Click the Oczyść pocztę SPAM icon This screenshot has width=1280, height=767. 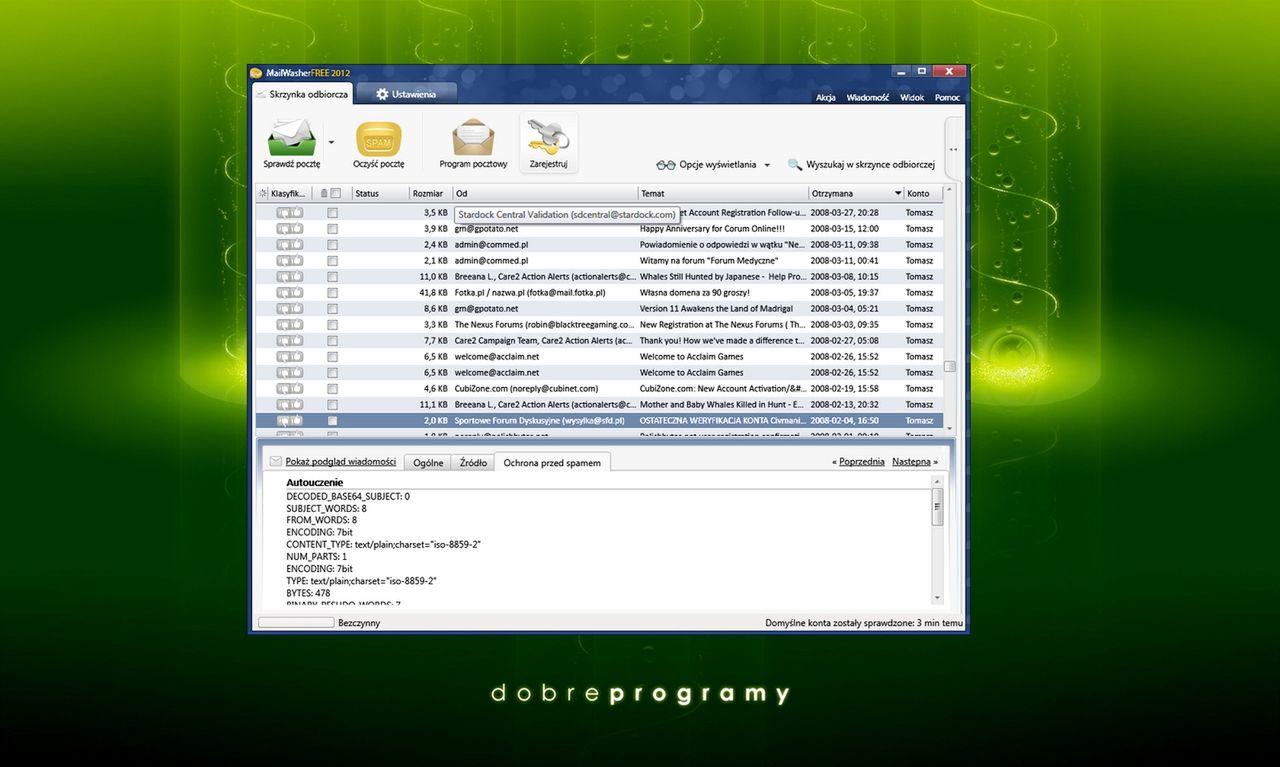[x=379, y=139]
